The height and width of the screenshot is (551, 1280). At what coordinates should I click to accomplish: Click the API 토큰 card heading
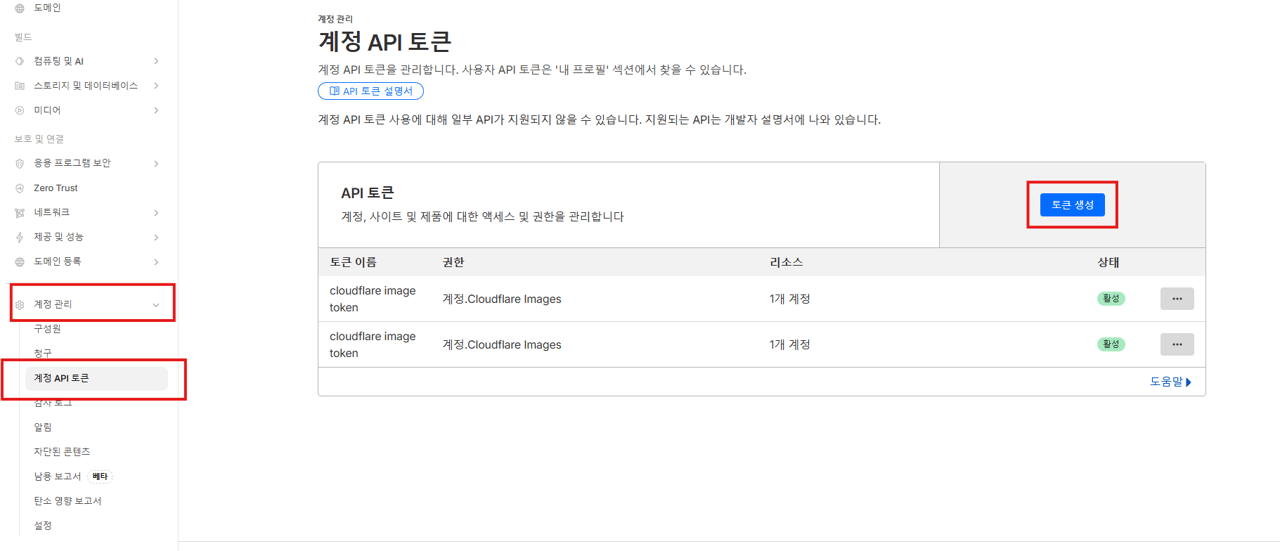[x=367, y=193]
